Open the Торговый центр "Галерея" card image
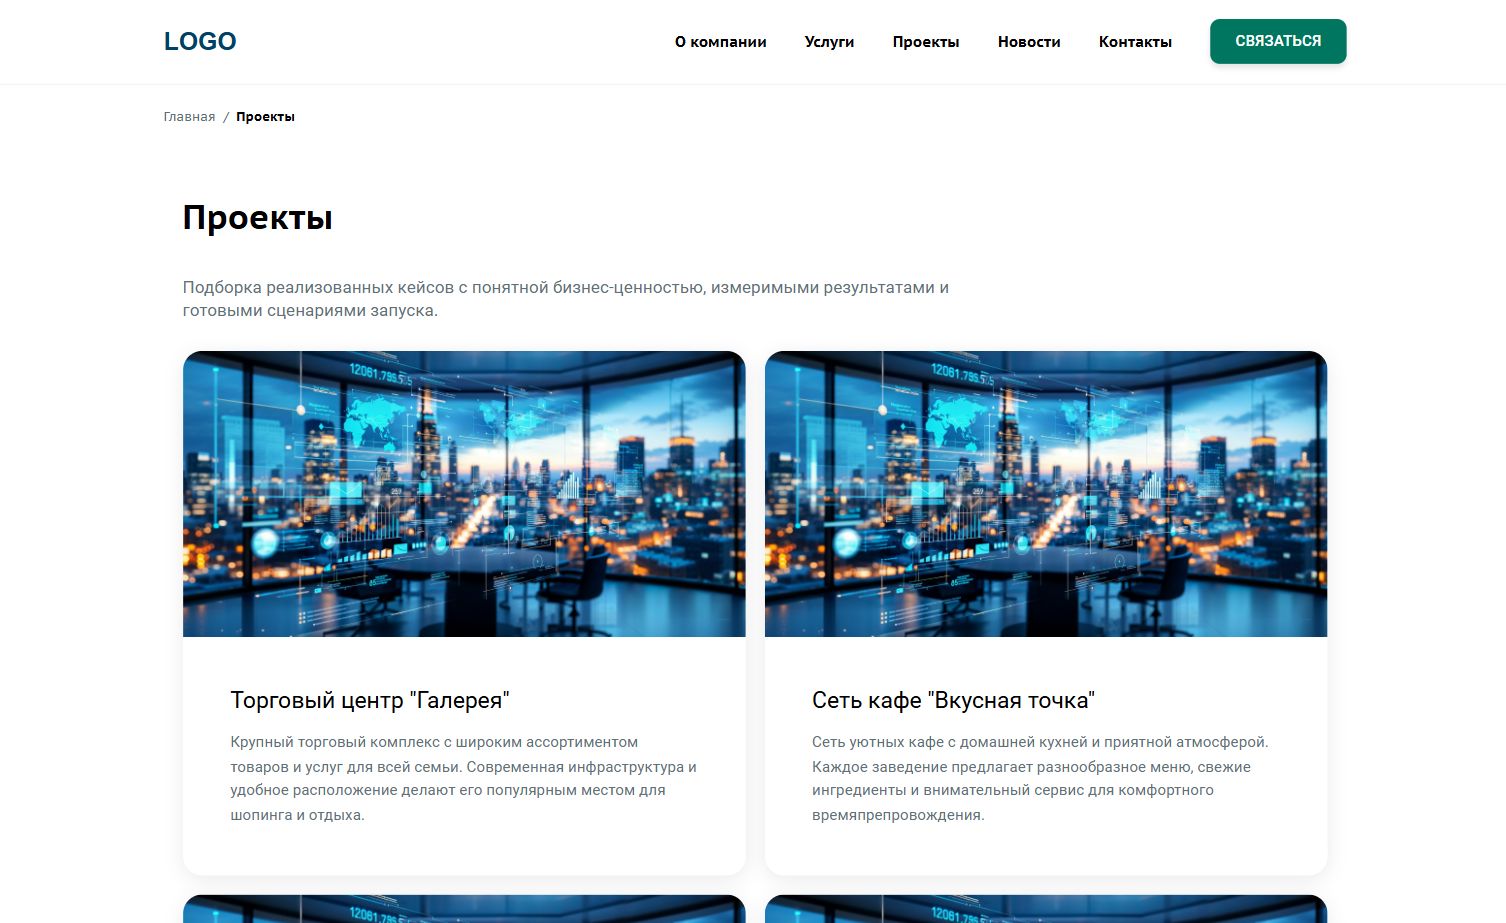The width and height of the screenshot is (1506, 923). [x=464, y=494]
